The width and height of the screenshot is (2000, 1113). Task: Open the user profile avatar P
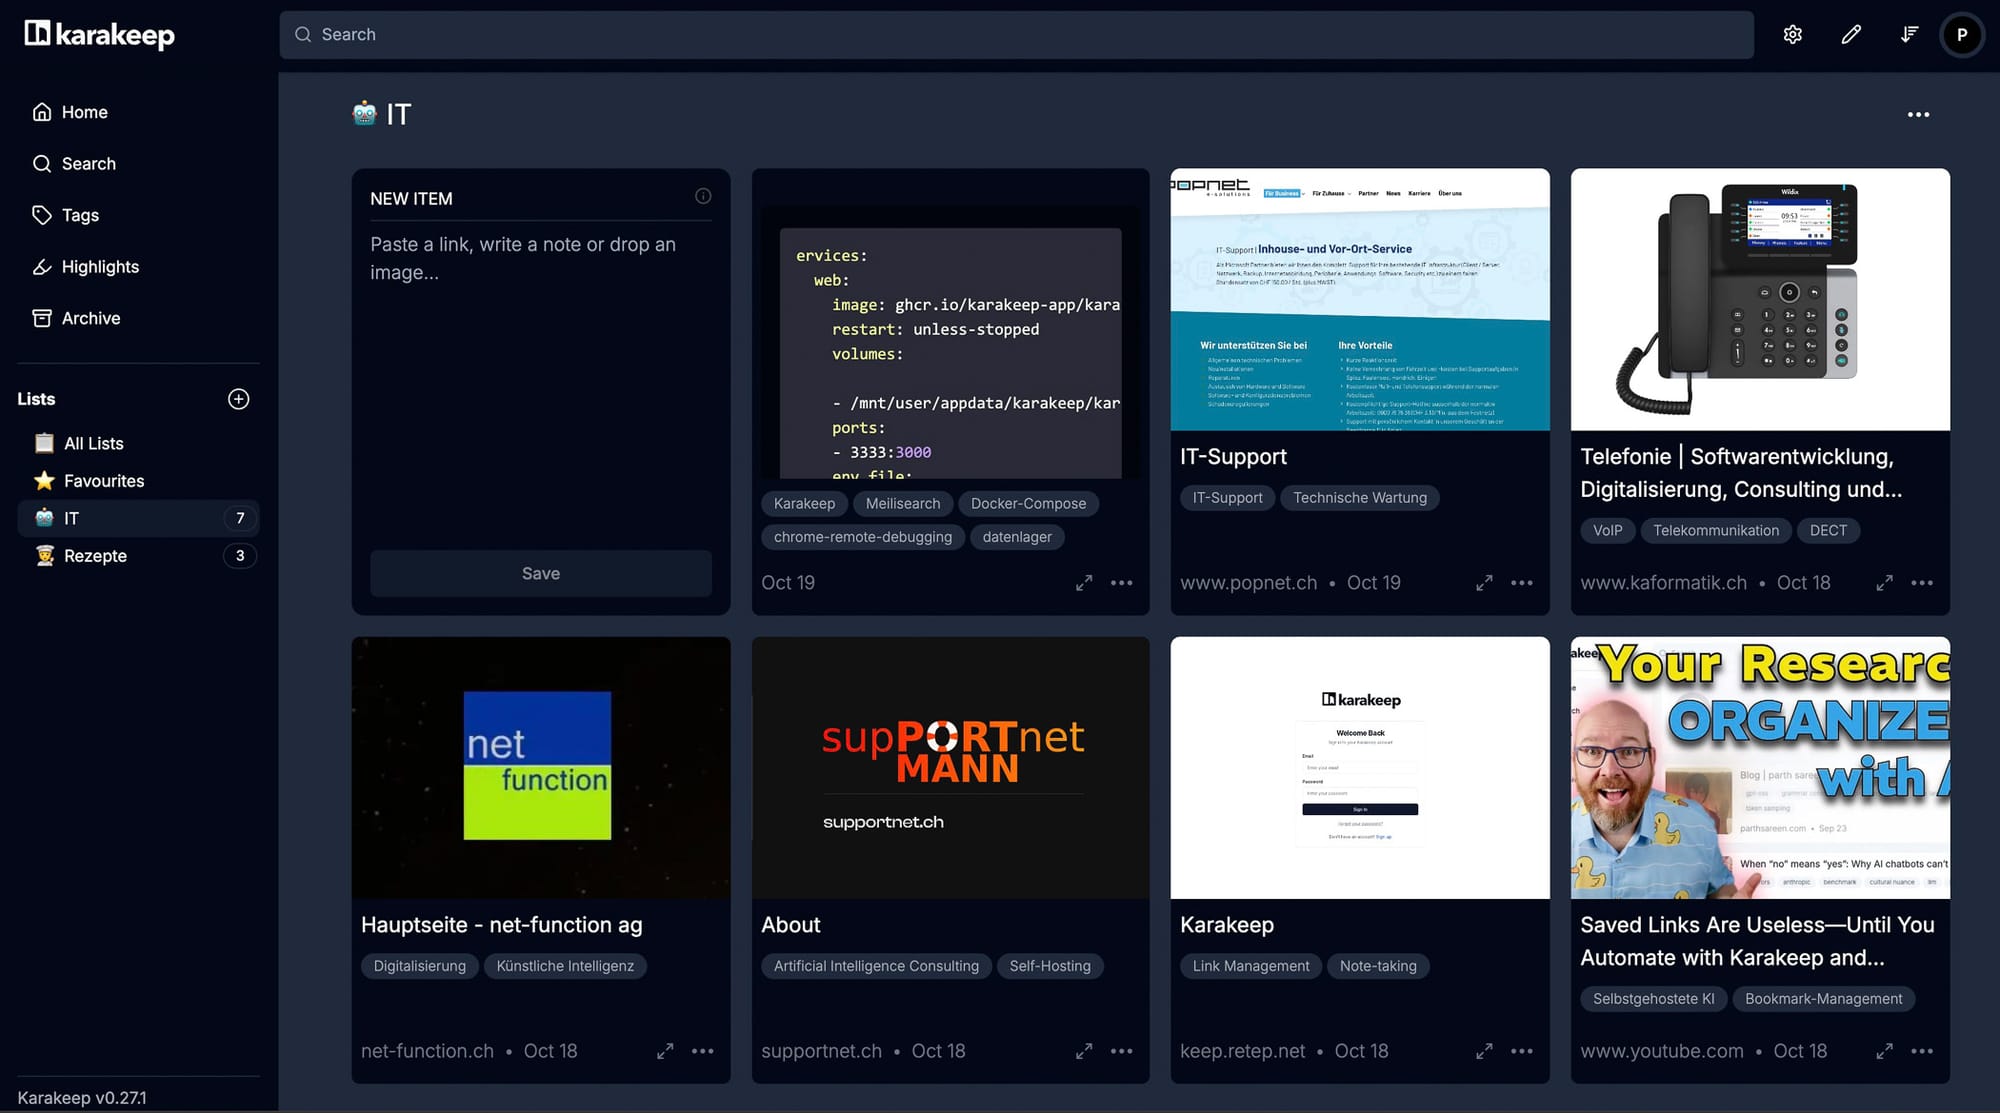coord(1961,35)
